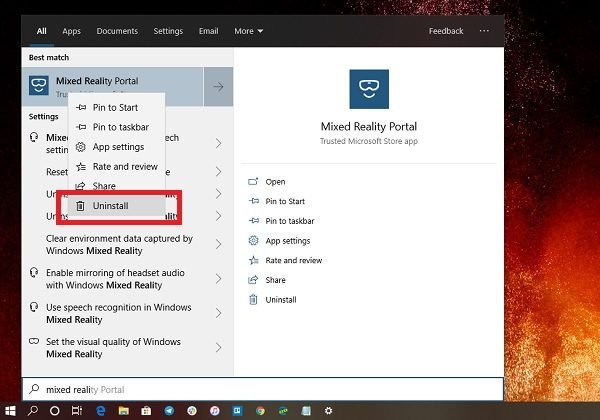Click Uninstall in the details pane
The height and width of the screenshot is (420, 600).
[x=281, y=300]
